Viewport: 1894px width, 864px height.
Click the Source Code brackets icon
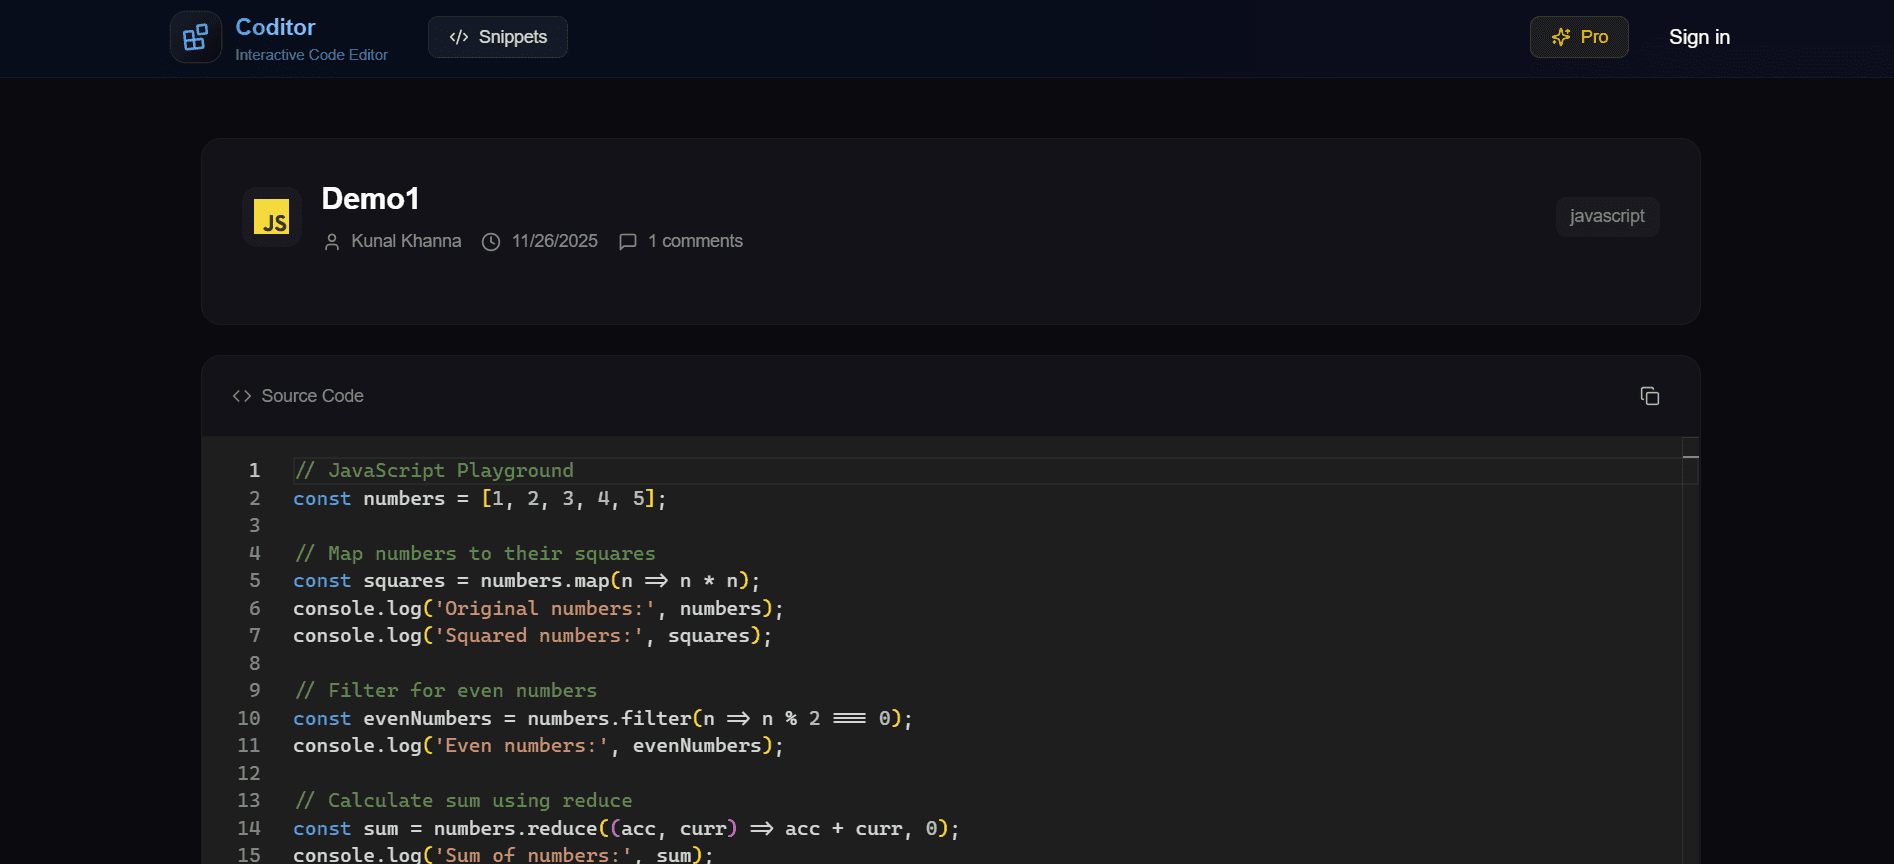(x=242, y=396)
